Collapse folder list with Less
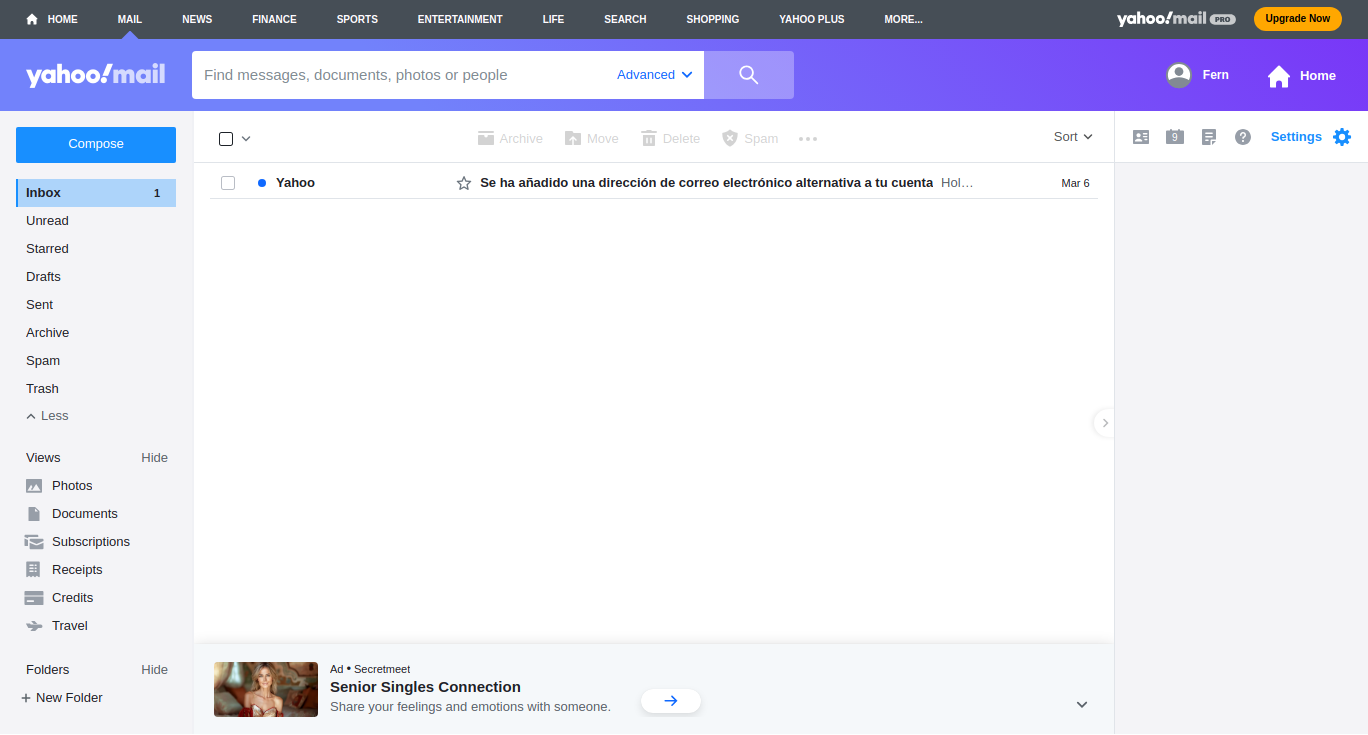 [48, 416]
